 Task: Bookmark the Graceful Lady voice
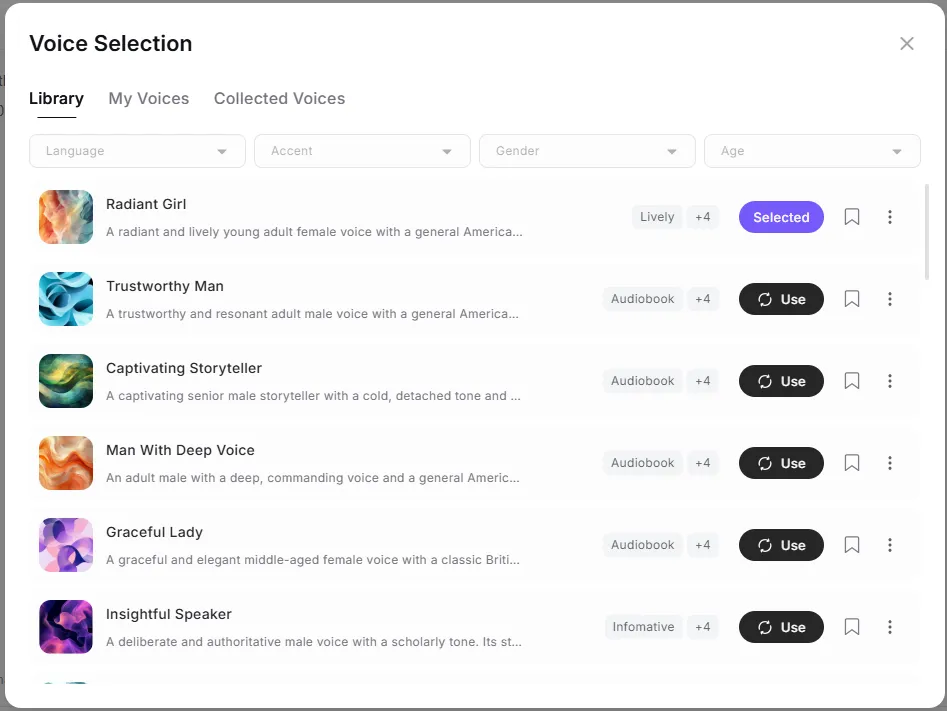[851, 545]
